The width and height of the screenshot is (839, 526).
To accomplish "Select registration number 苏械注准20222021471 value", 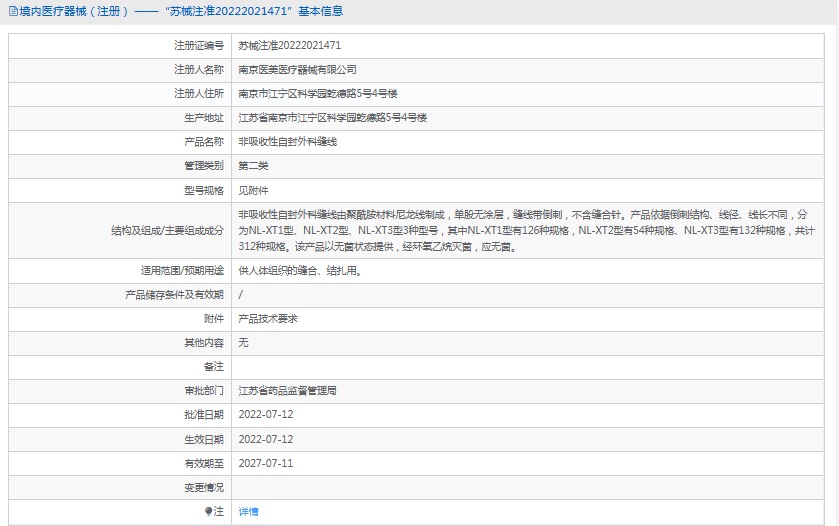I will [x=289, y=45].
